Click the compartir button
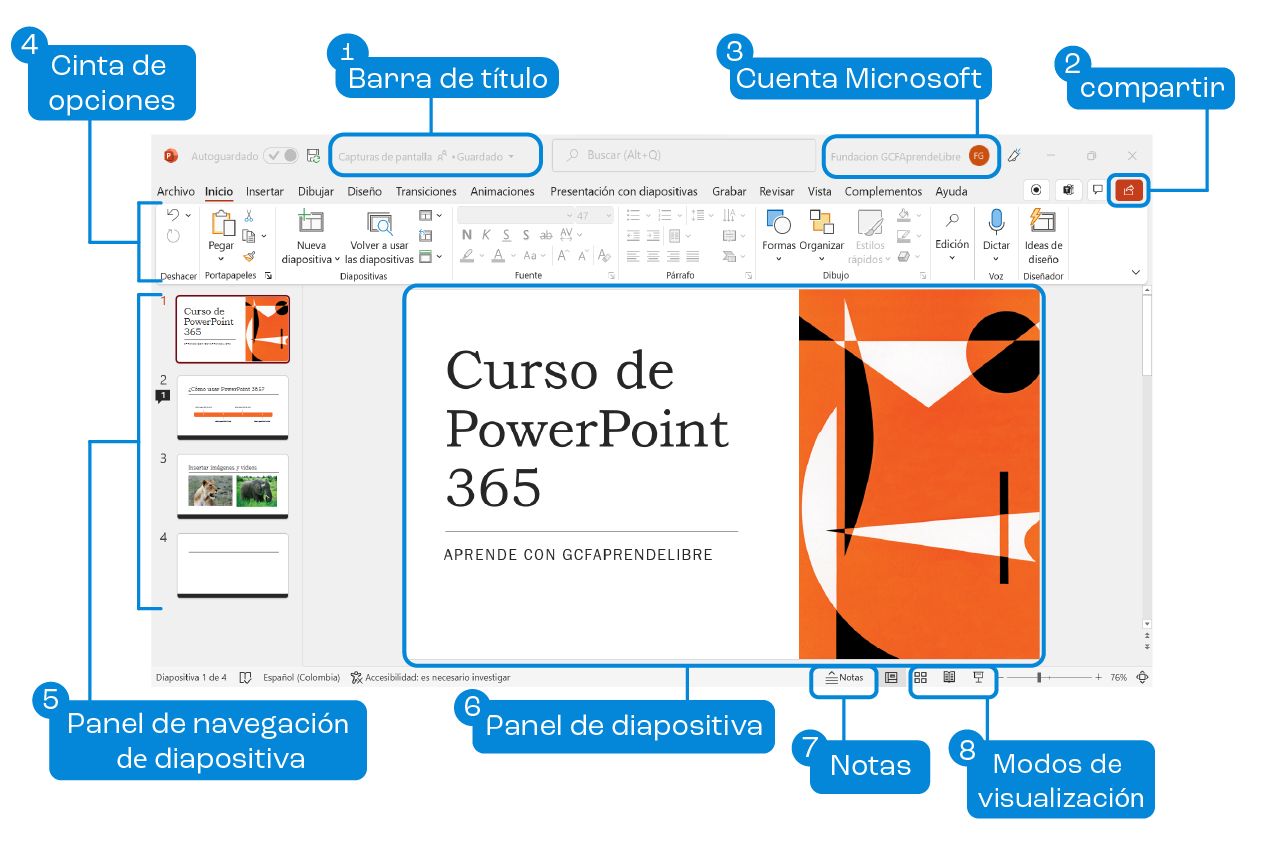 1127,190
